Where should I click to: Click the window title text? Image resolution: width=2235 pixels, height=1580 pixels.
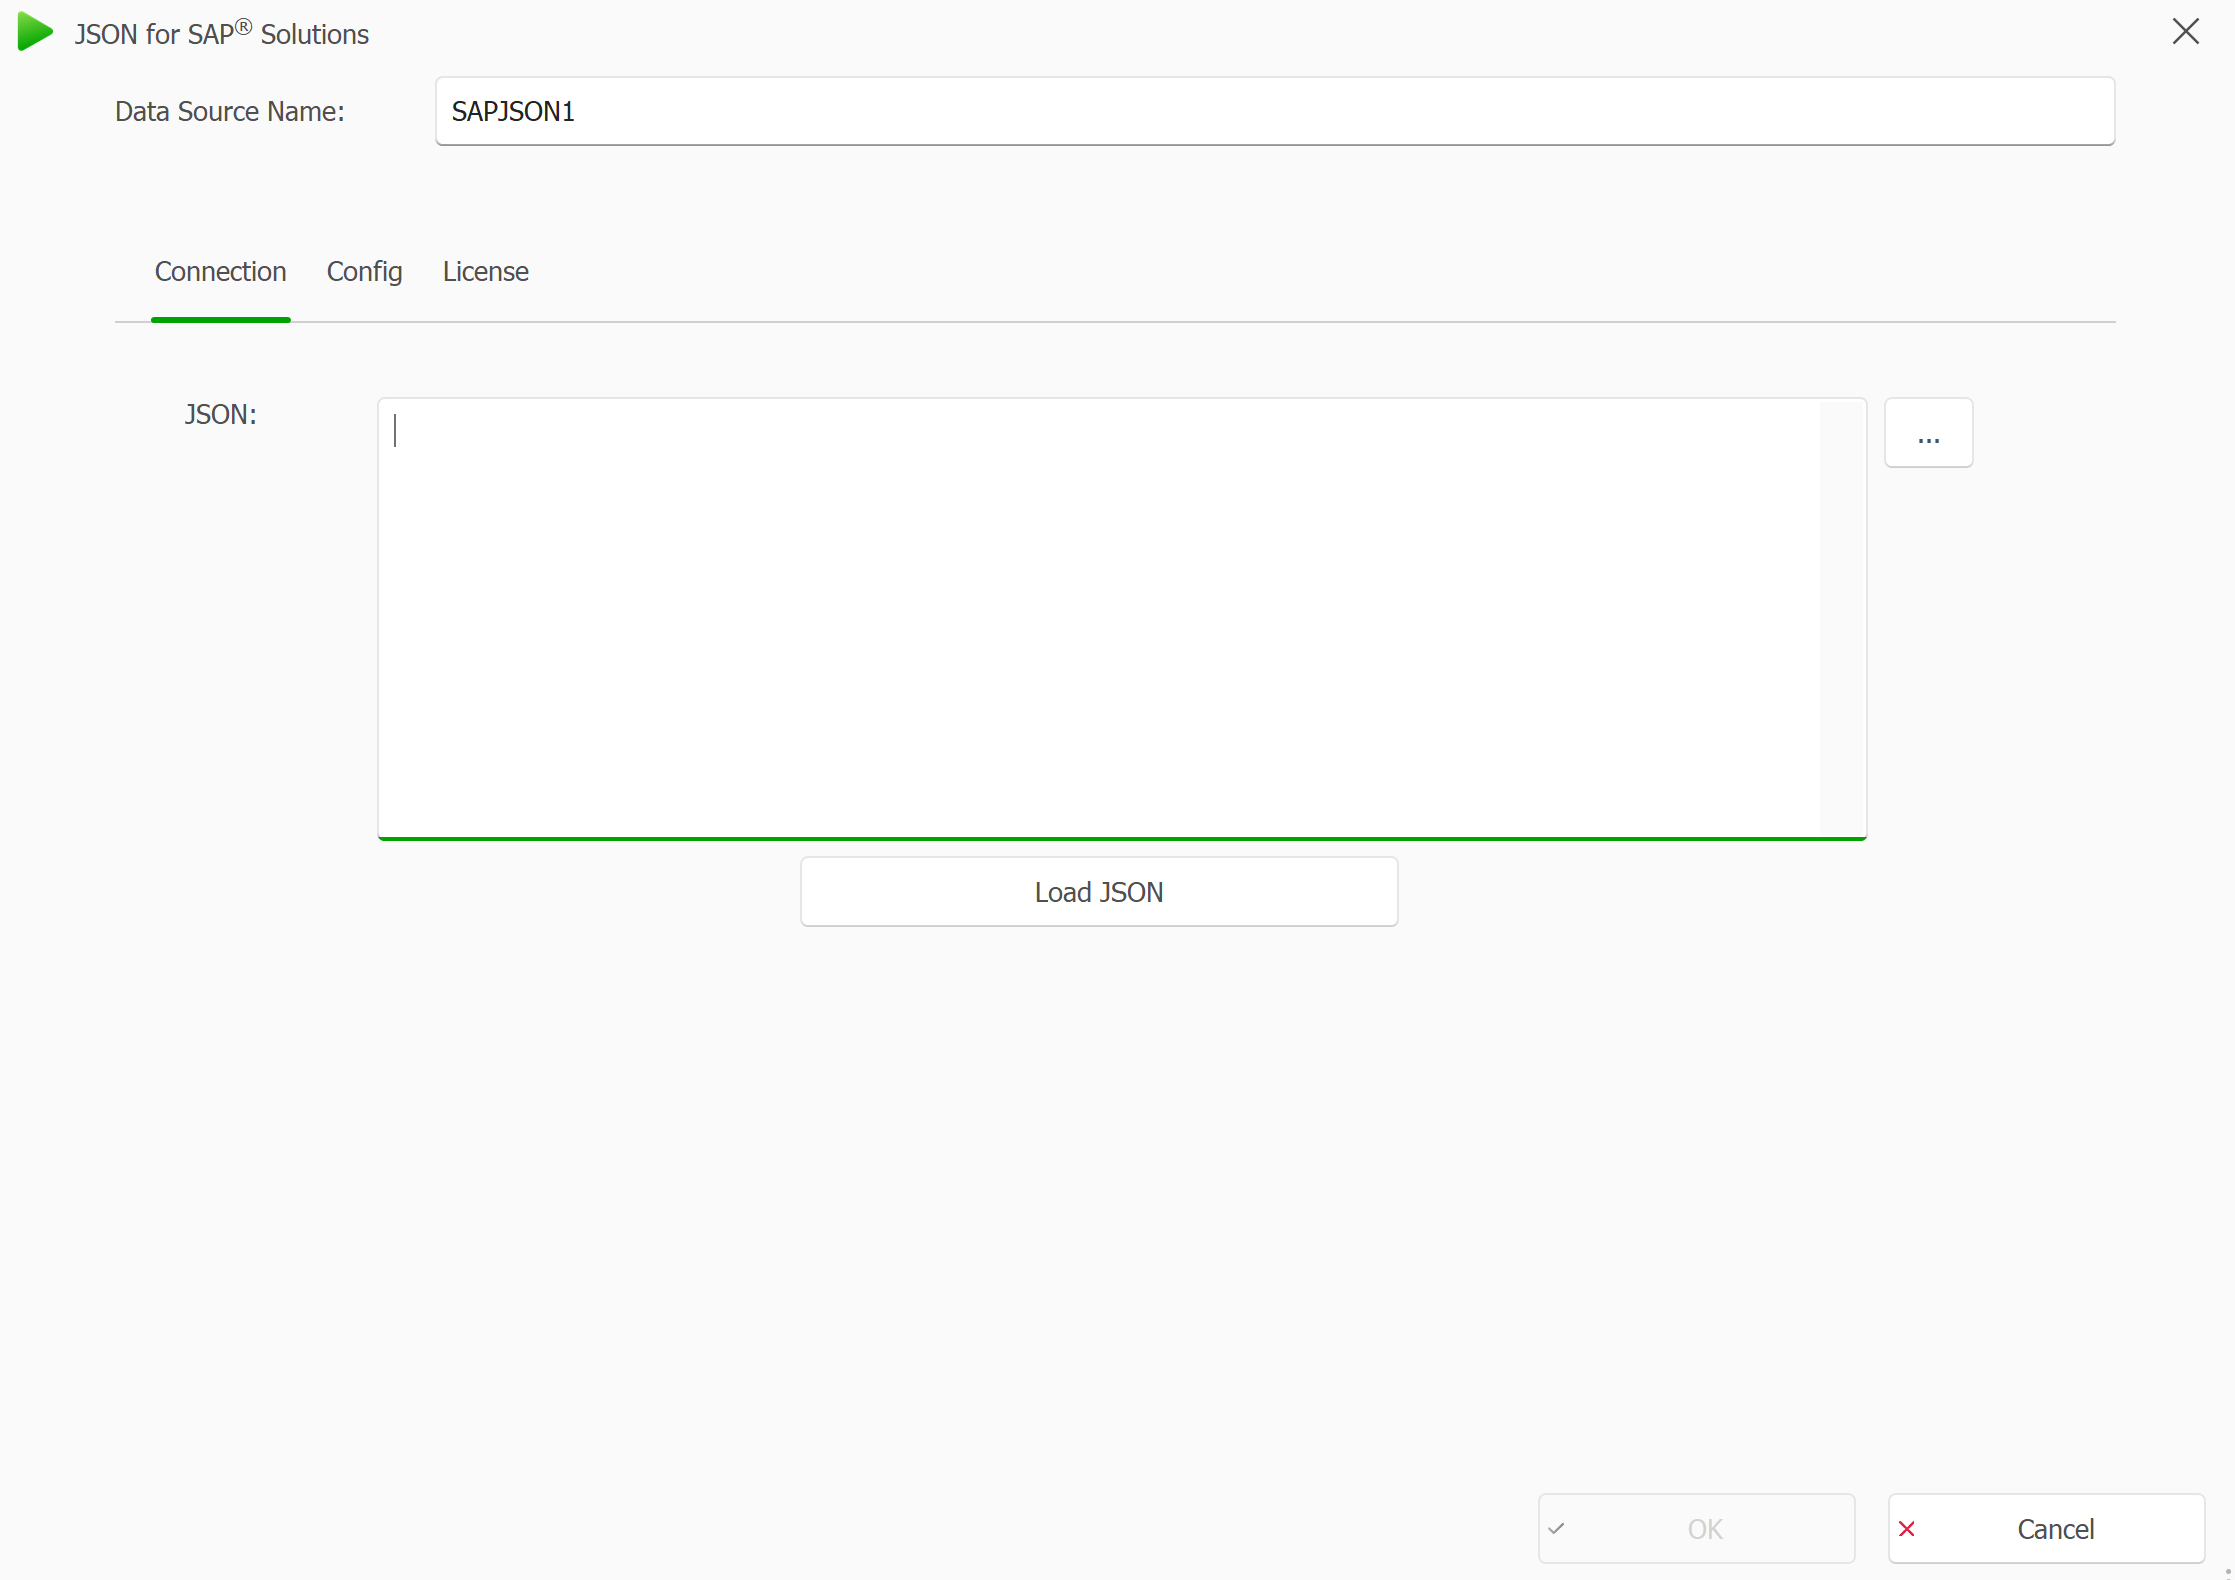[221, 34]
